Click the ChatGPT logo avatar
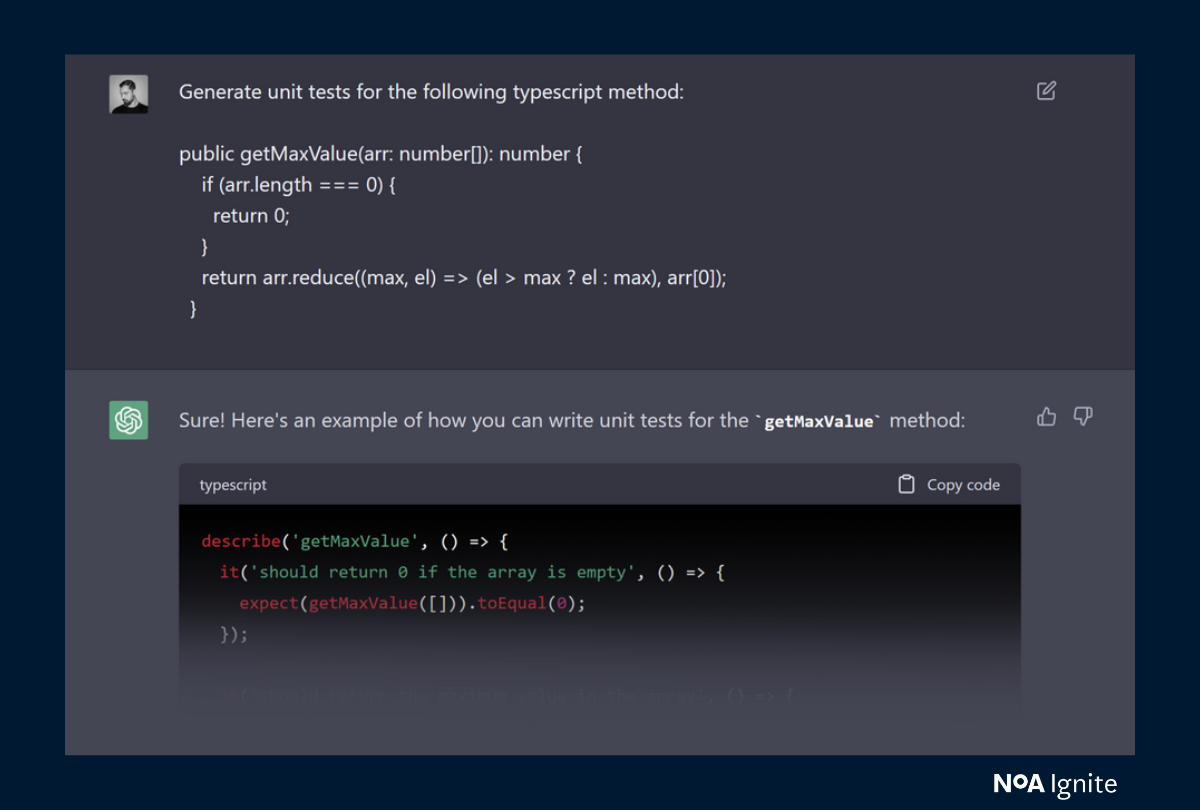The image size is (1200, 810). pyautogui.click(x=129, y=420)
